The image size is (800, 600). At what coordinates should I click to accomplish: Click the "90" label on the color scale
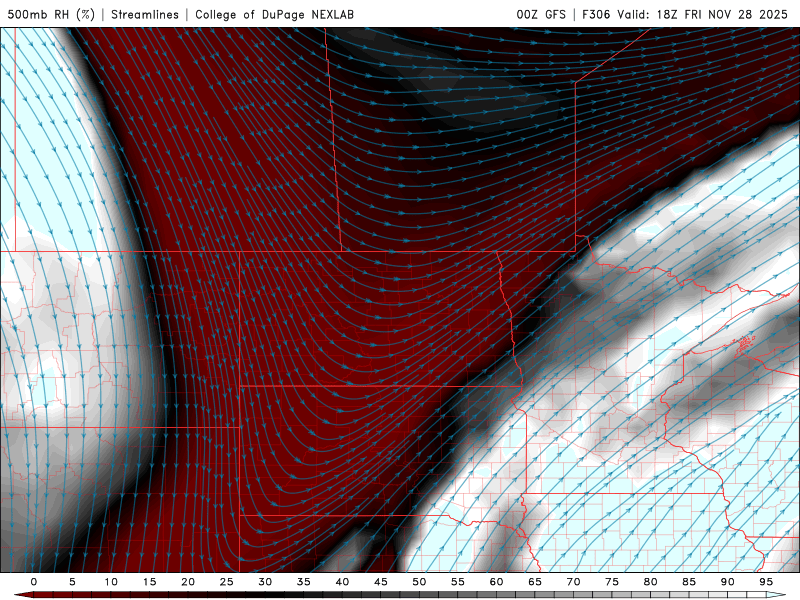pyautogui.click(x=727, y=582)
